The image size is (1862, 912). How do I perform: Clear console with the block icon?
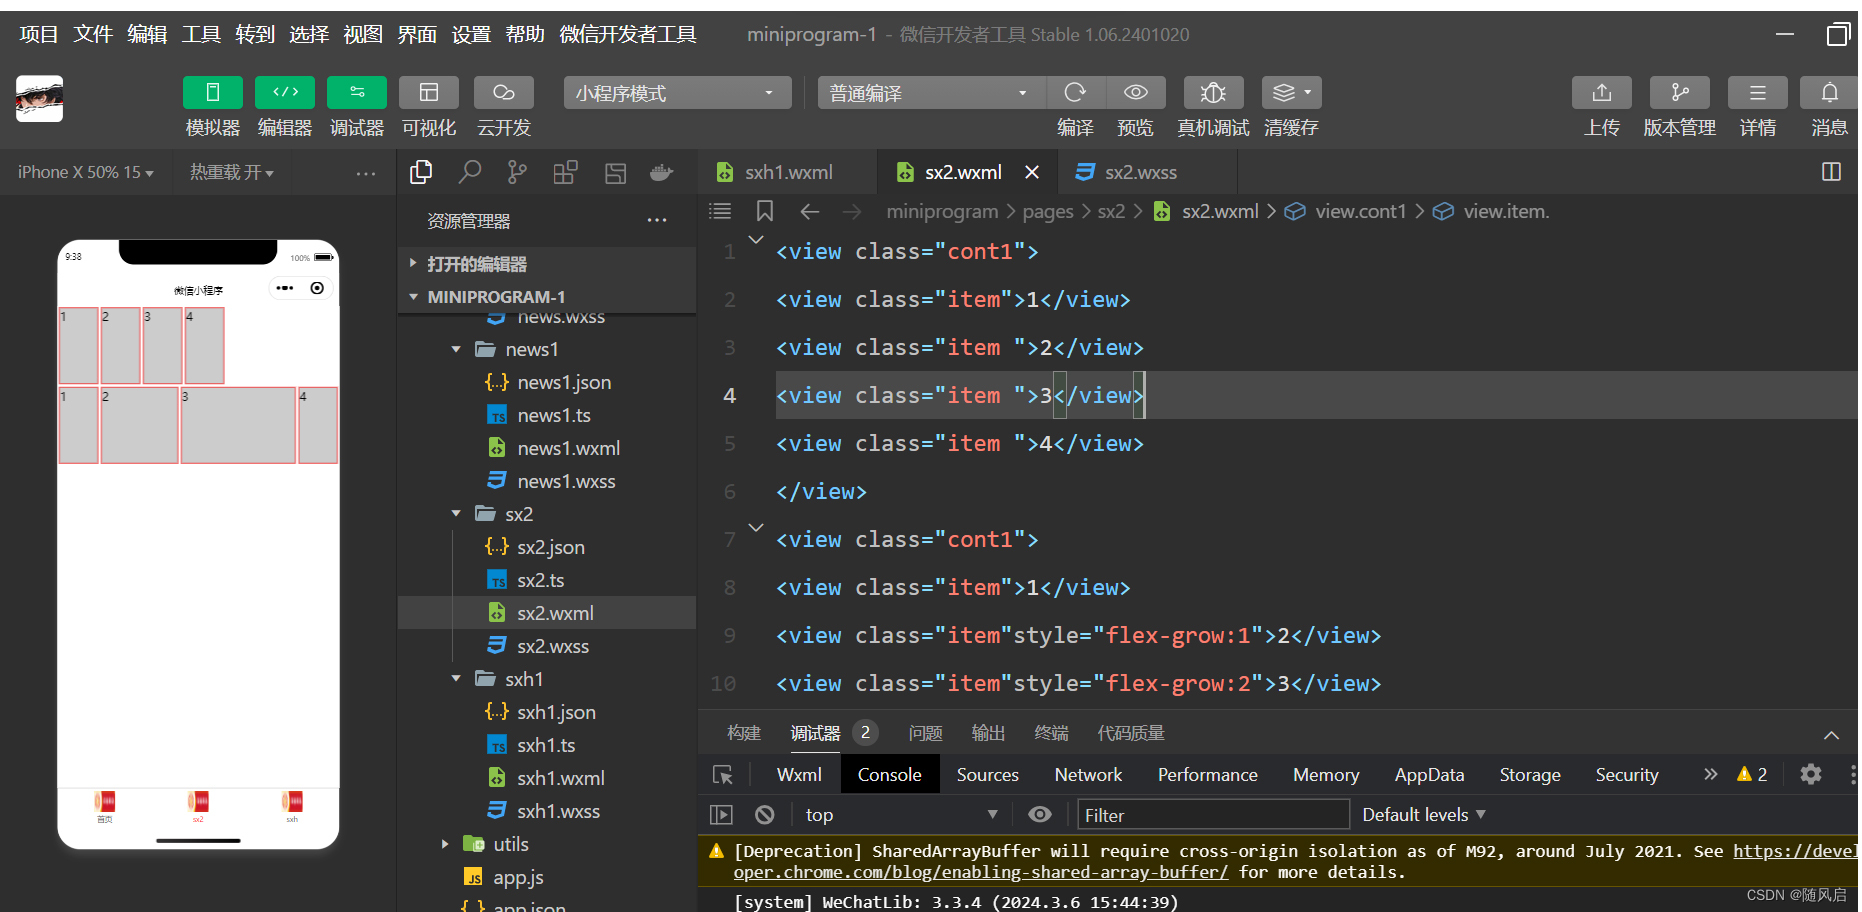tap(765, 815)
